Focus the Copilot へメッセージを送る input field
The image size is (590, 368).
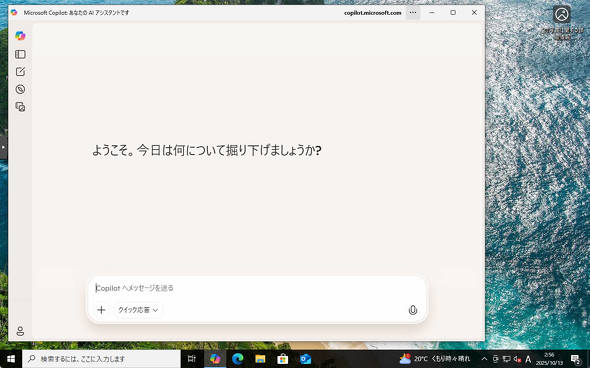pyautogui.click(x=256, y=288)
